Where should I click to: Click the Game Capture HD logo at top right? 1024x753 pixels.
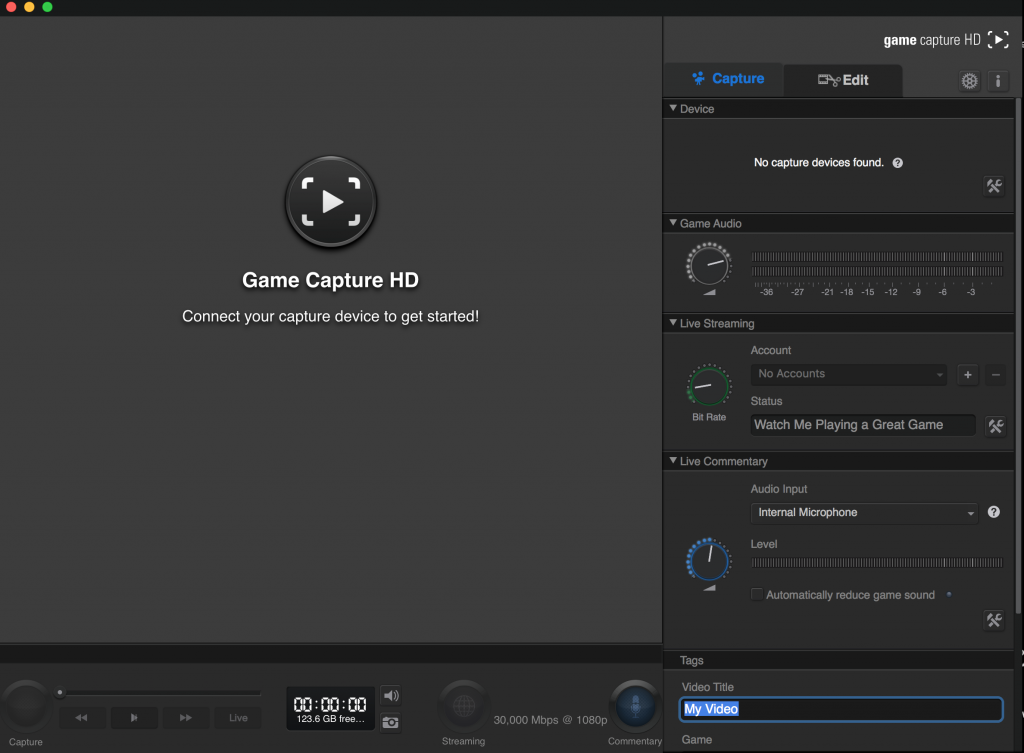tap(946, 40)
